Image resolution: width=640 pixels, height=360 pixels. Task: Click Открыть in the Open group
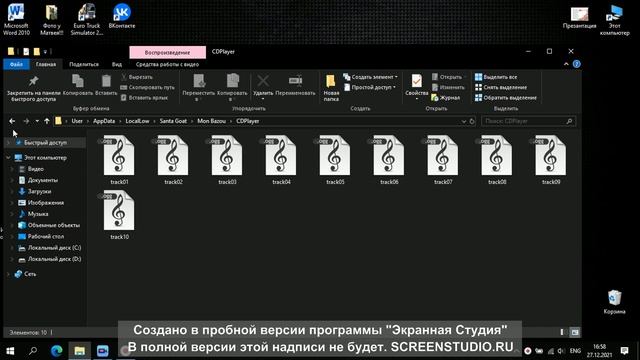[x=447, y=77]
